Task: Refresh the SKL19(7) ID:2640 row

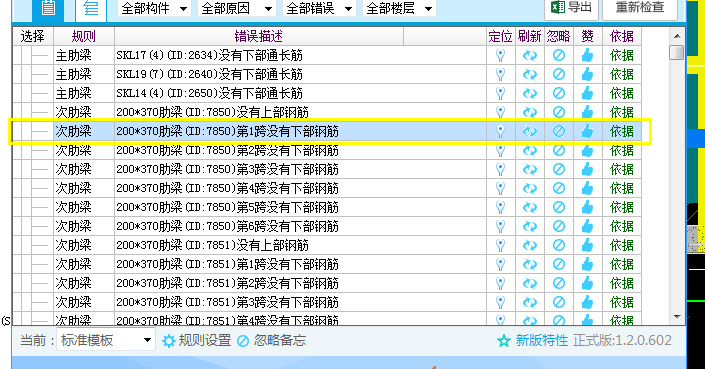Action: click(x=530, y=74)
